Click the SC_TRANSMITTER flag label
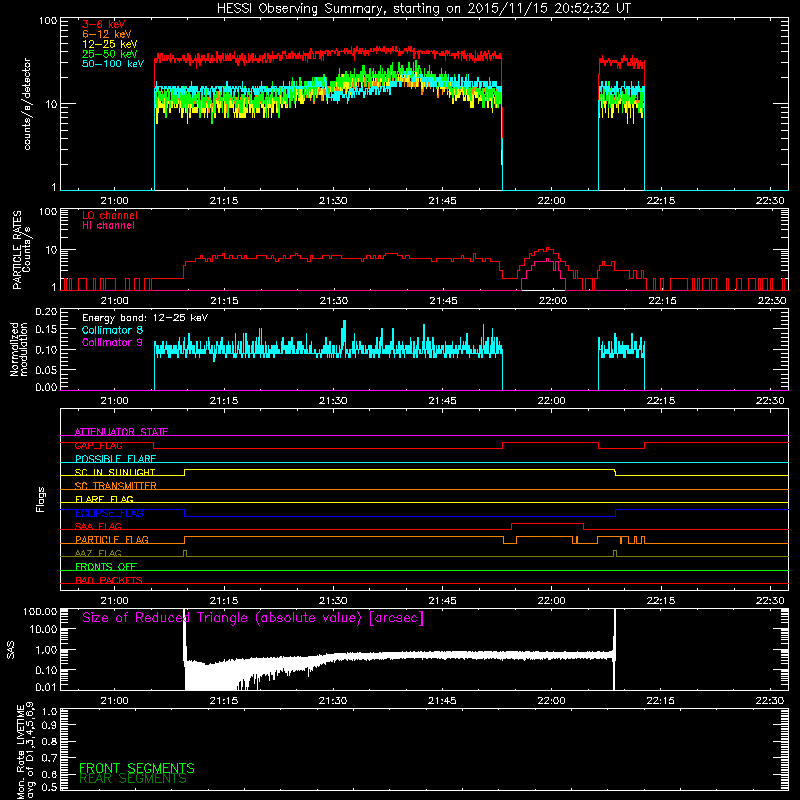Screen dimensions: 800x800 point(116,486)
